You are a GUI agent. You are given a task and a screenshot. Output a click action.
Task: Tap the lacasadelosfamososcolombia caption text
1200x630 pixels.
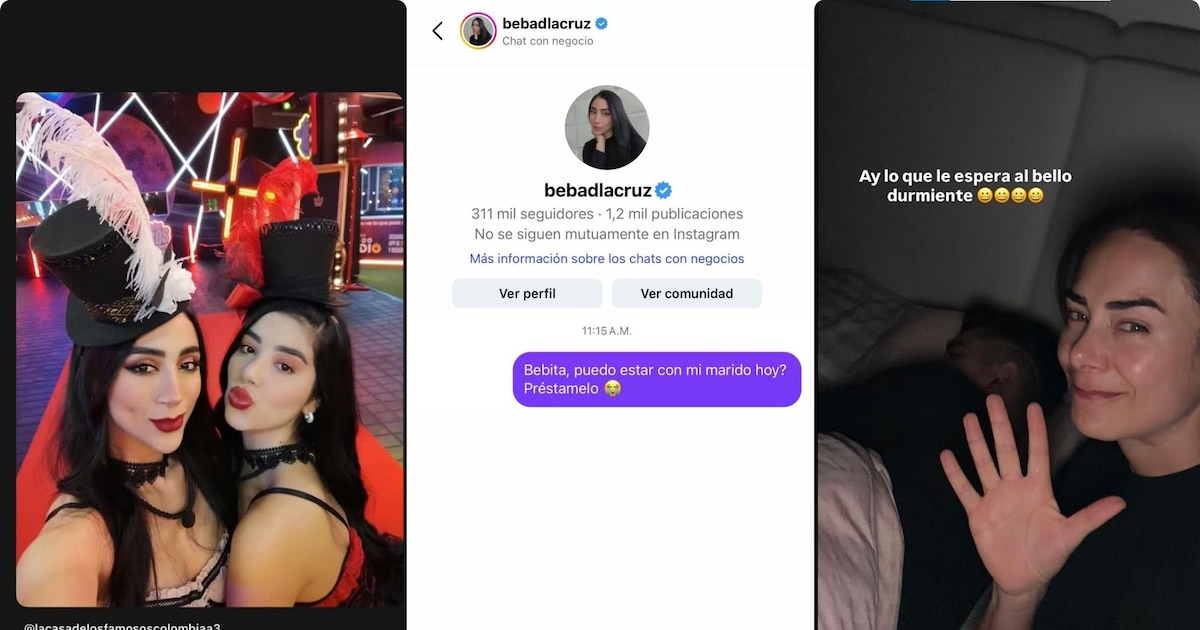(121, 626)
